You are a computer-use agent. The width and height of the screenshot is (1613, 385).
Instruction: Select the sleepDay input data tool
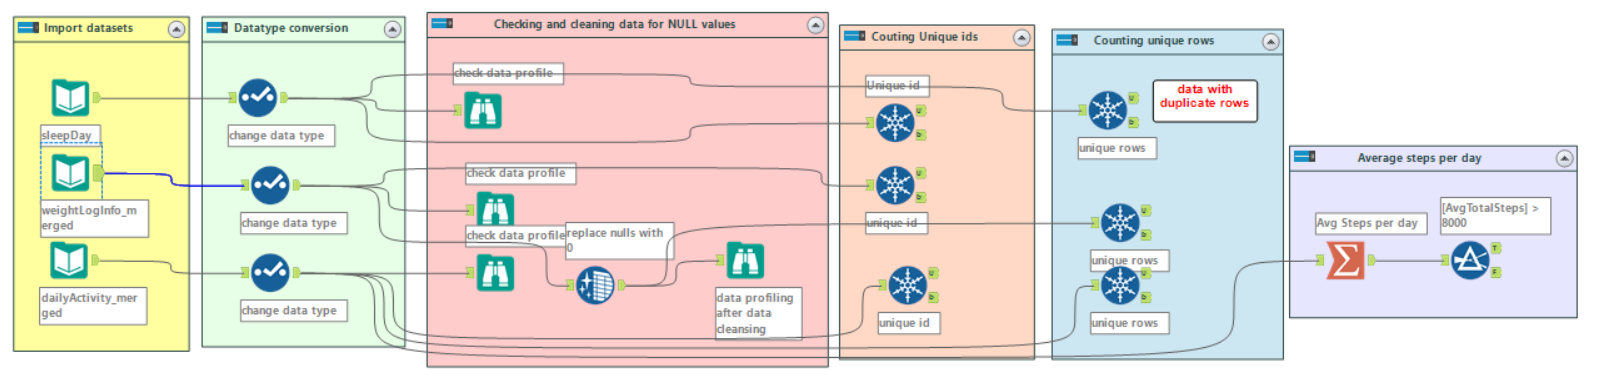[70, 98]
